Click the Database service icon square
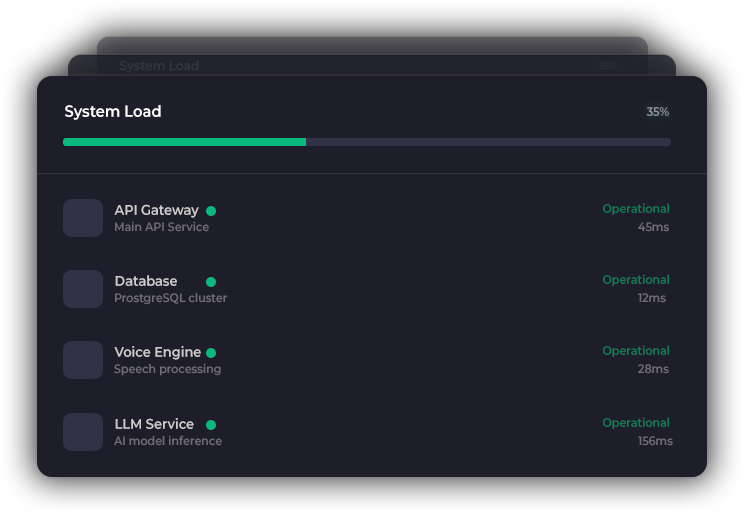 tap(83, 289)
